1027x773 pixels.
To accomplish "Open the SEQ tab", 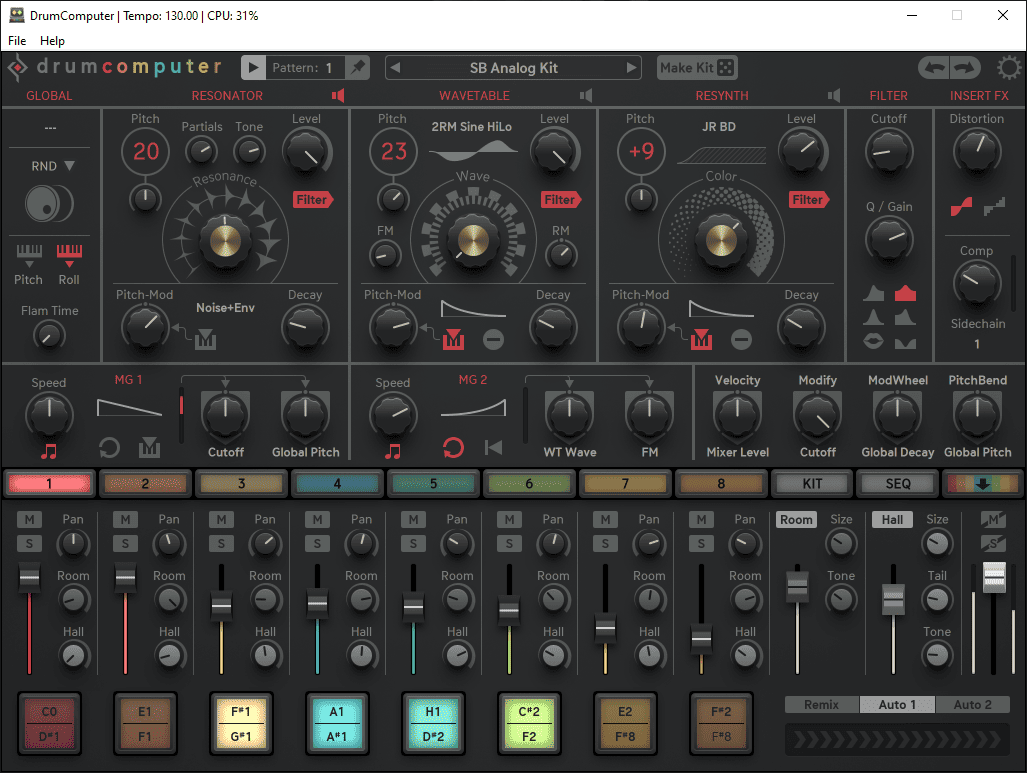I will [898, 483].
